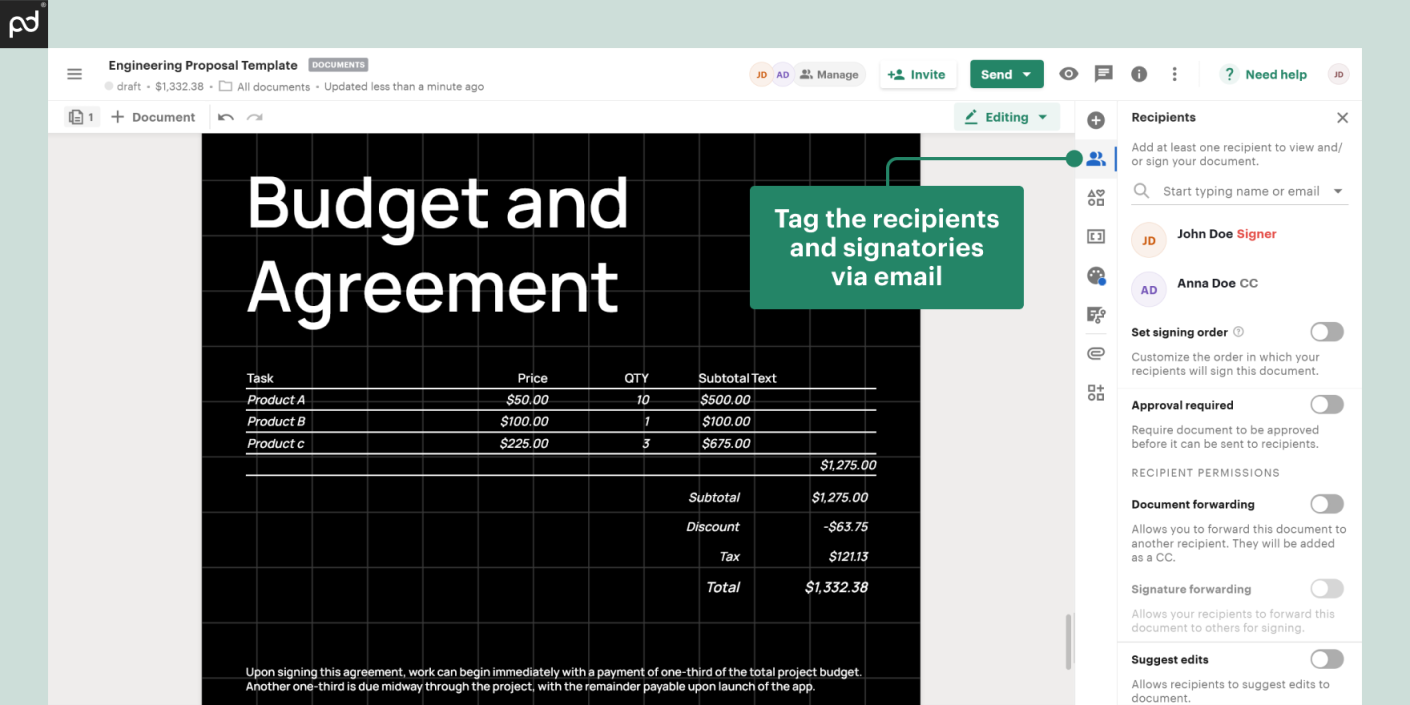Open the hamburger main menu
The width and height of the screenshot is (1410, 705).
[74, 74]
